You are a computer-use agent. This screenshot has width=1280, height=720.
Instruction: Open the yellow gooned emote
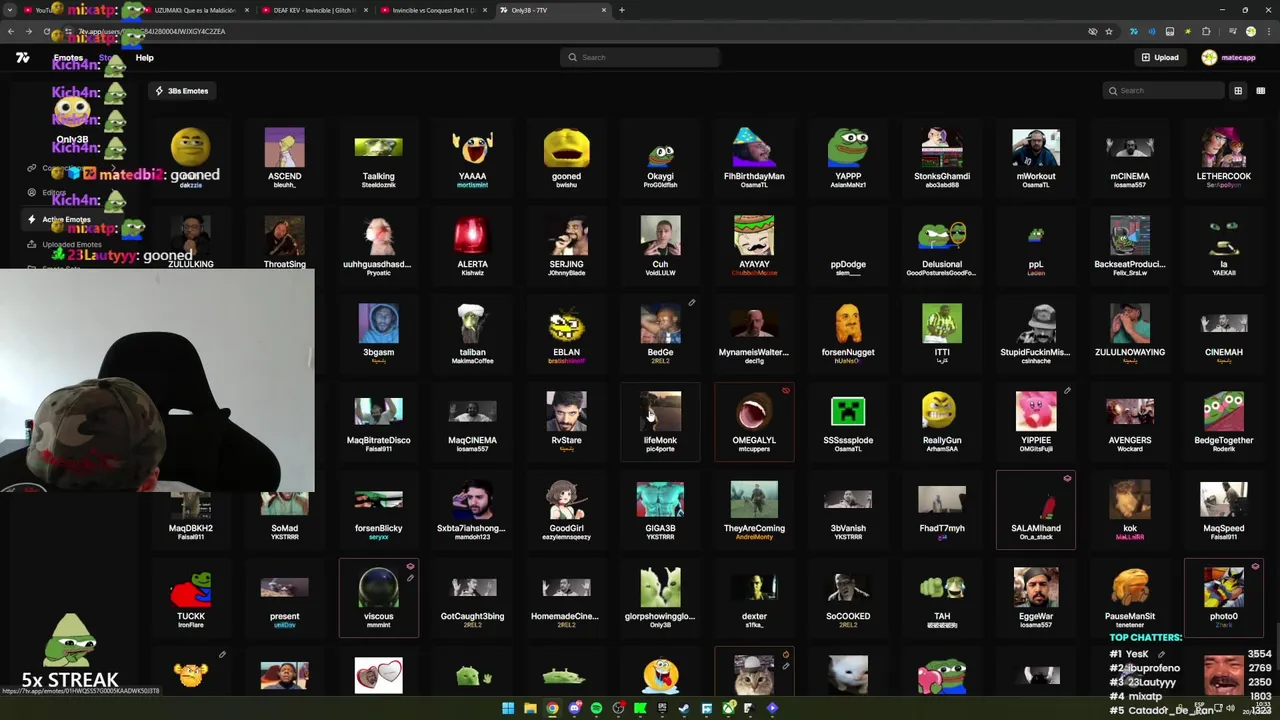(x=566, y=158)
